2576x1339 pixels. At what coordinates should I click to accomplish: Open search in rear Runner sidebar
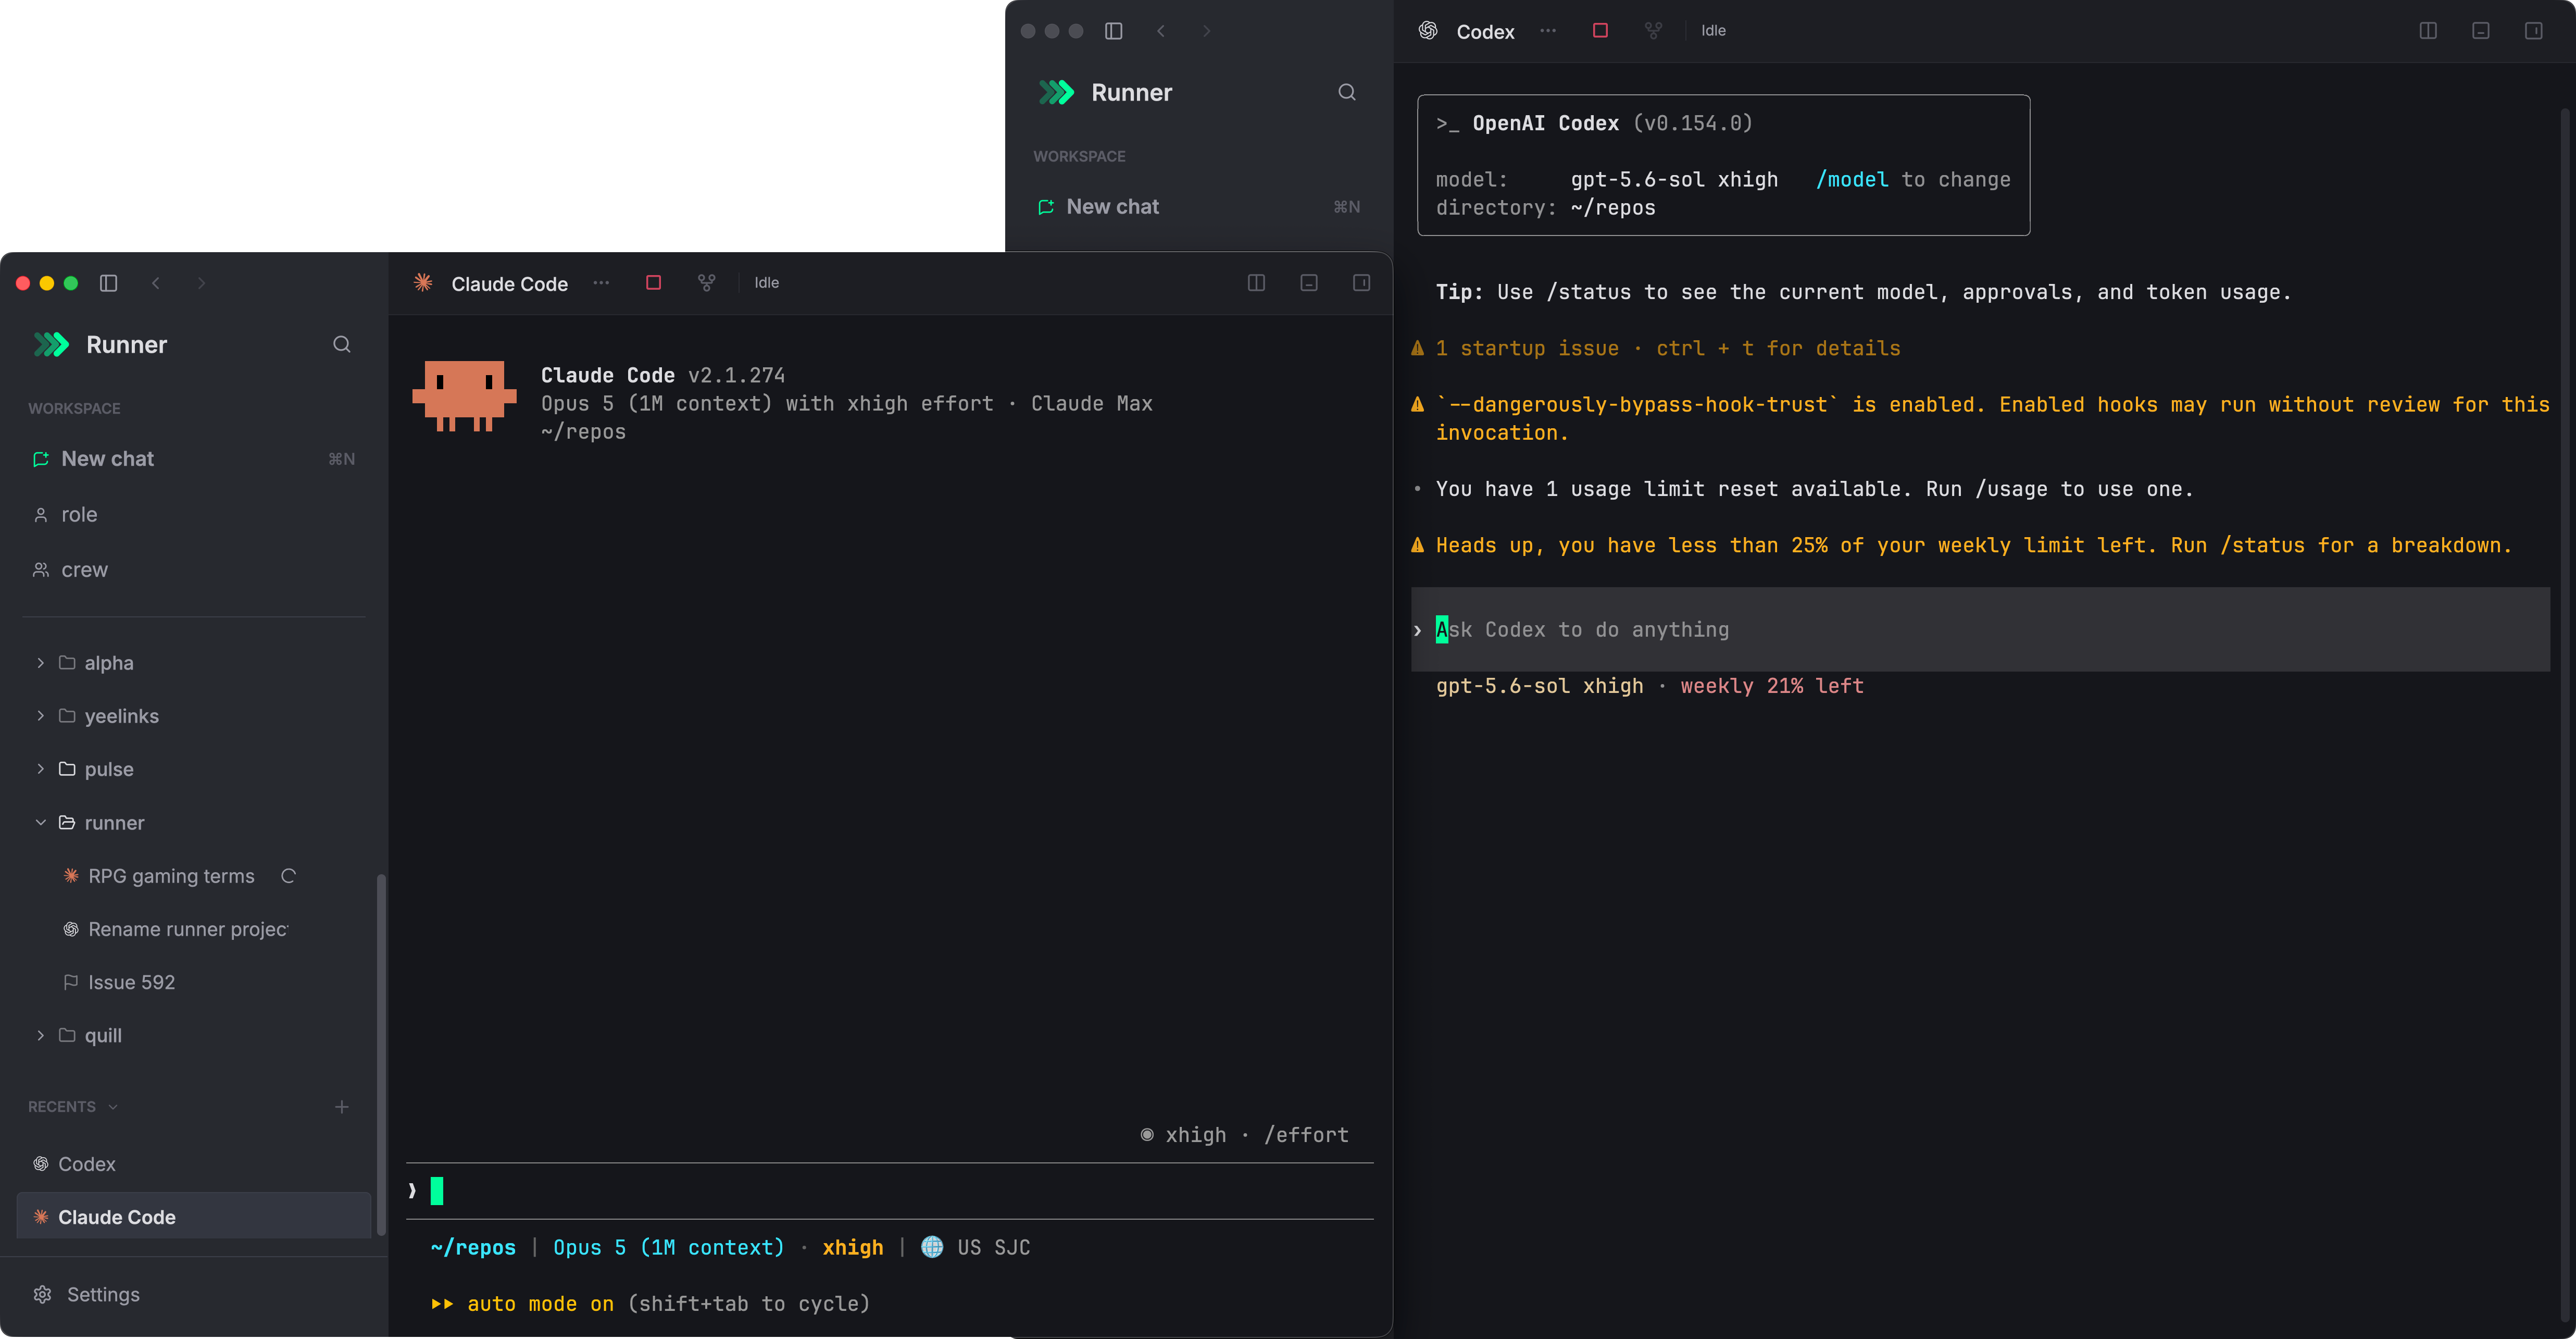(1347, 92)
